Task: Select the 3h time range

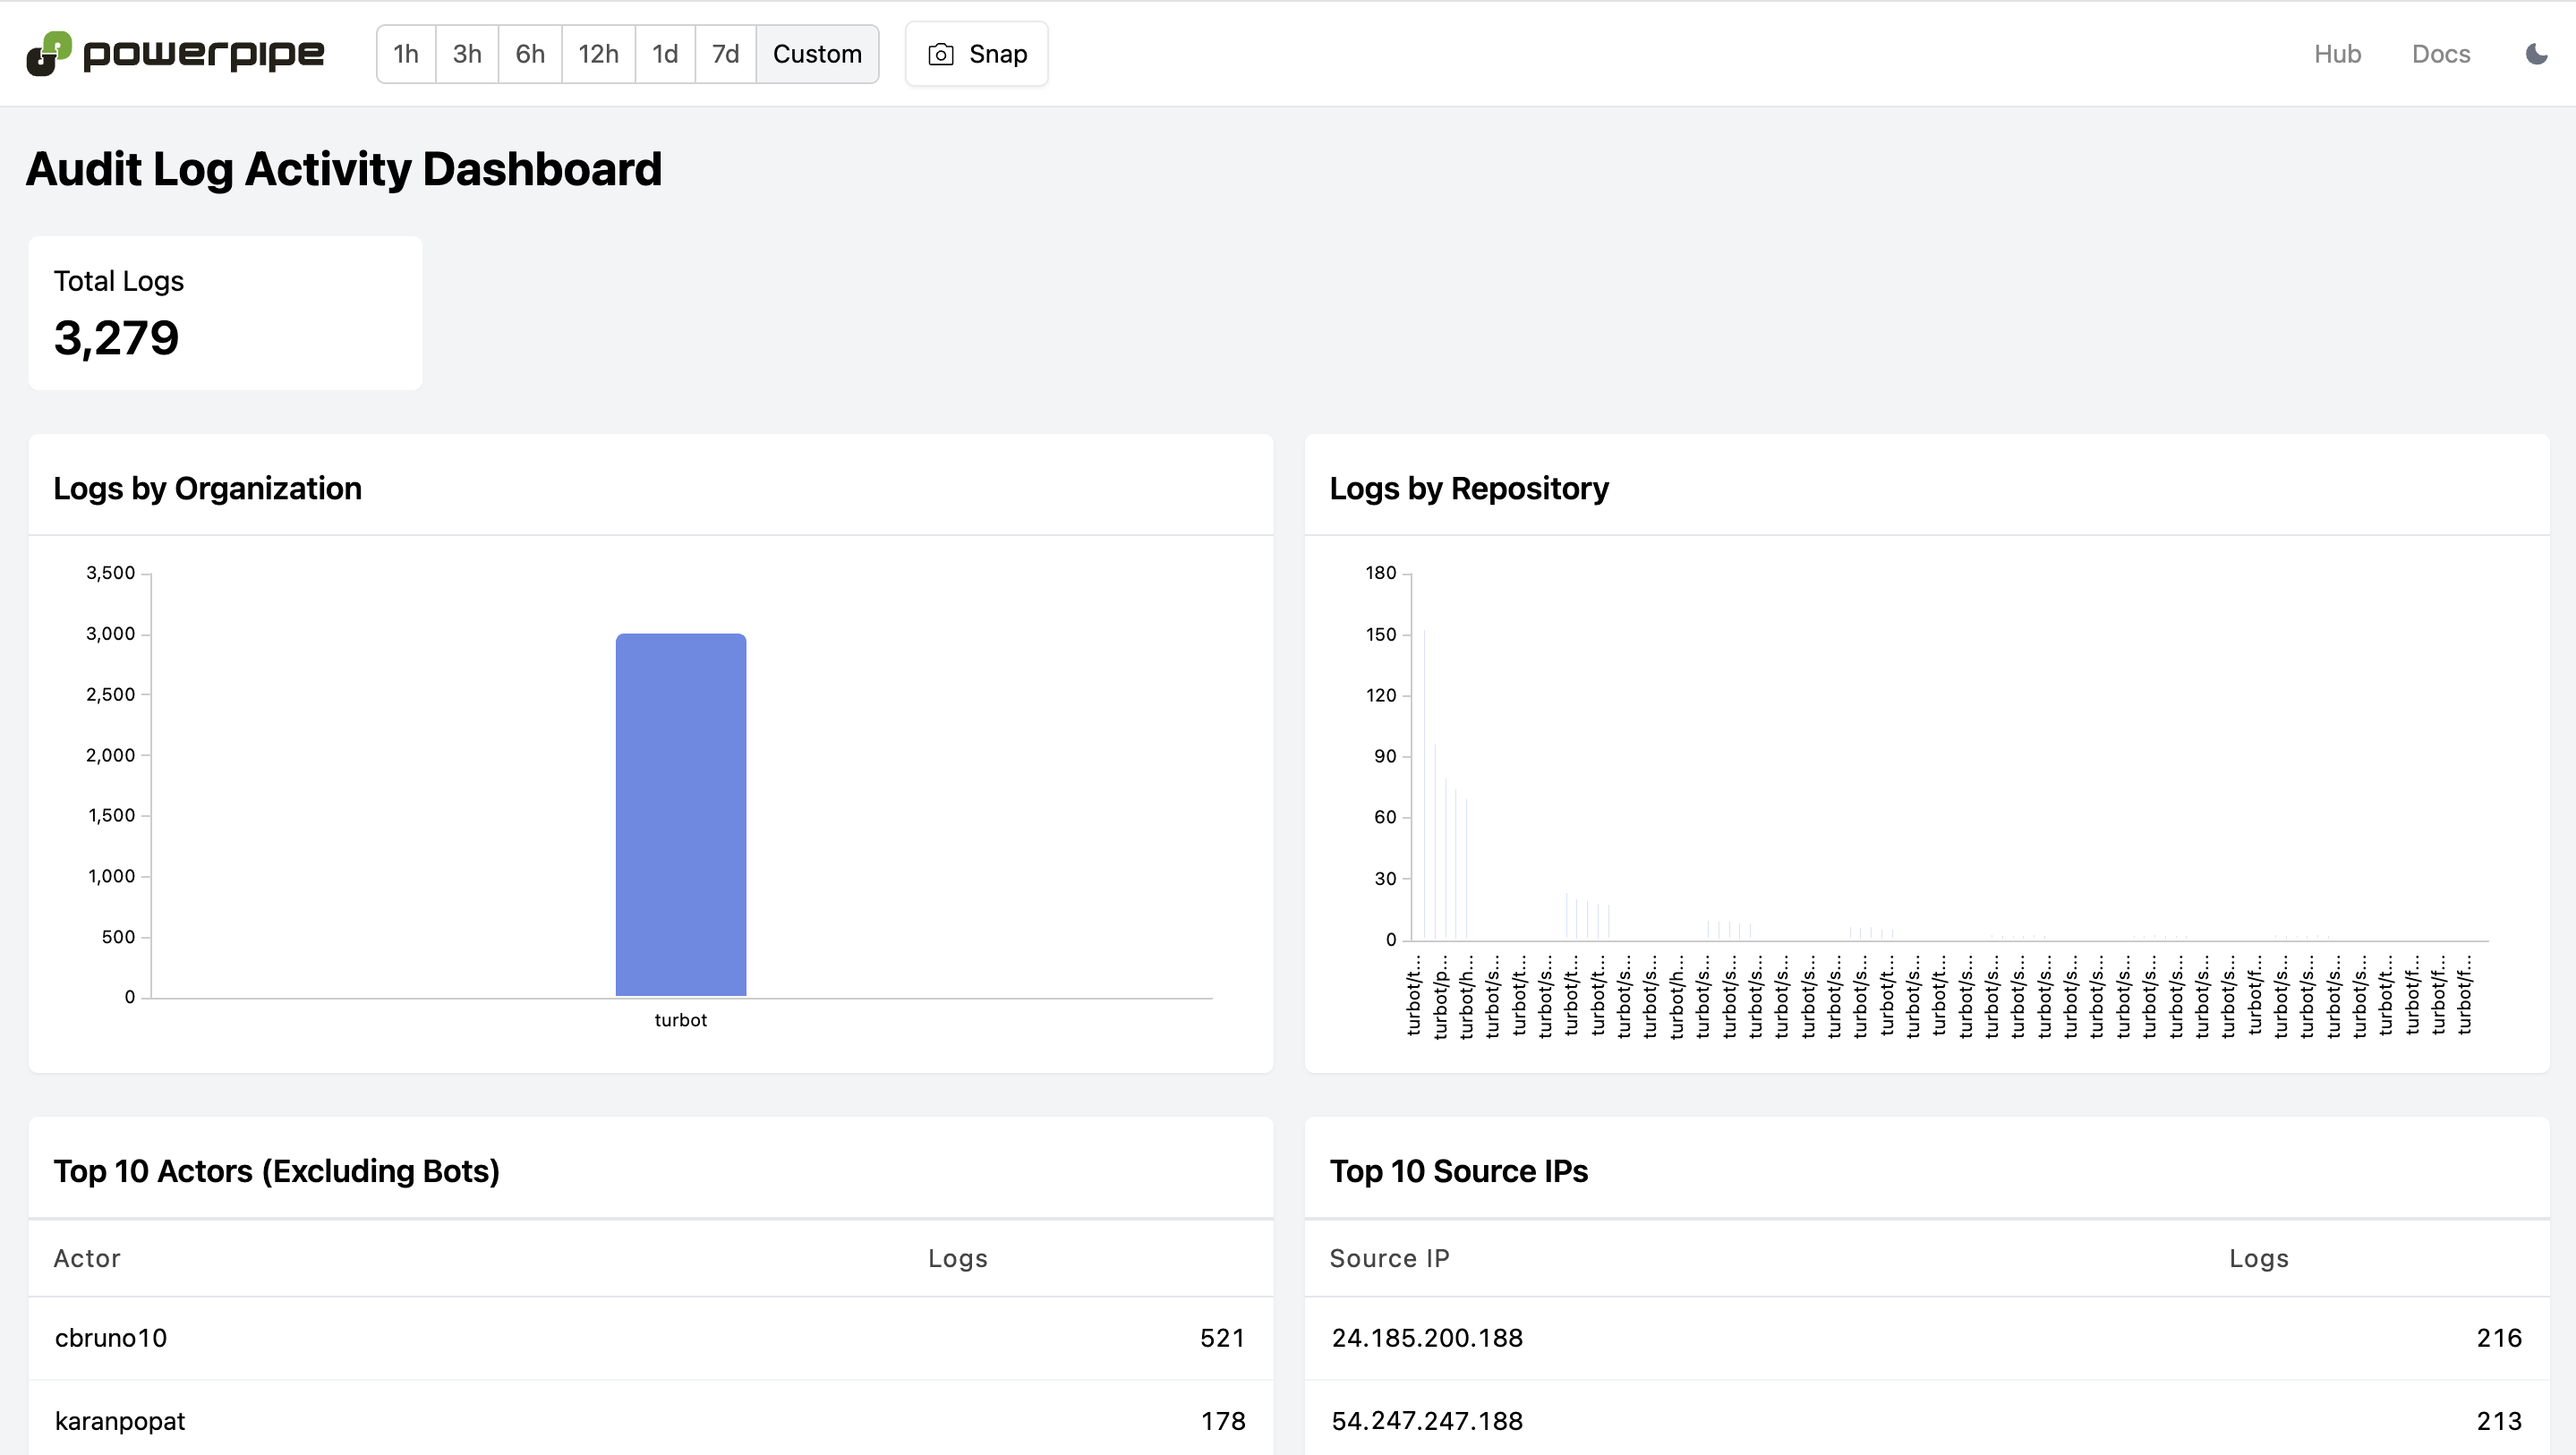Action: point(467,54)
